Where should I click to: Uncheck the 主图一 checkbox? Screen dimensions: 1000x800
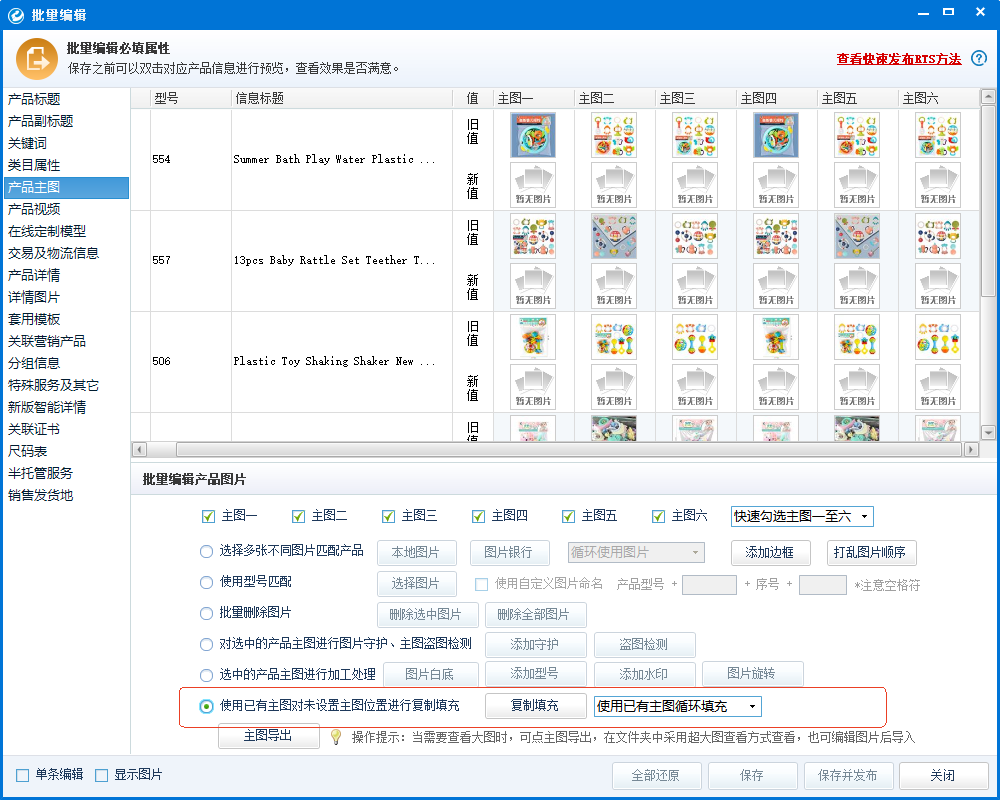207,517
